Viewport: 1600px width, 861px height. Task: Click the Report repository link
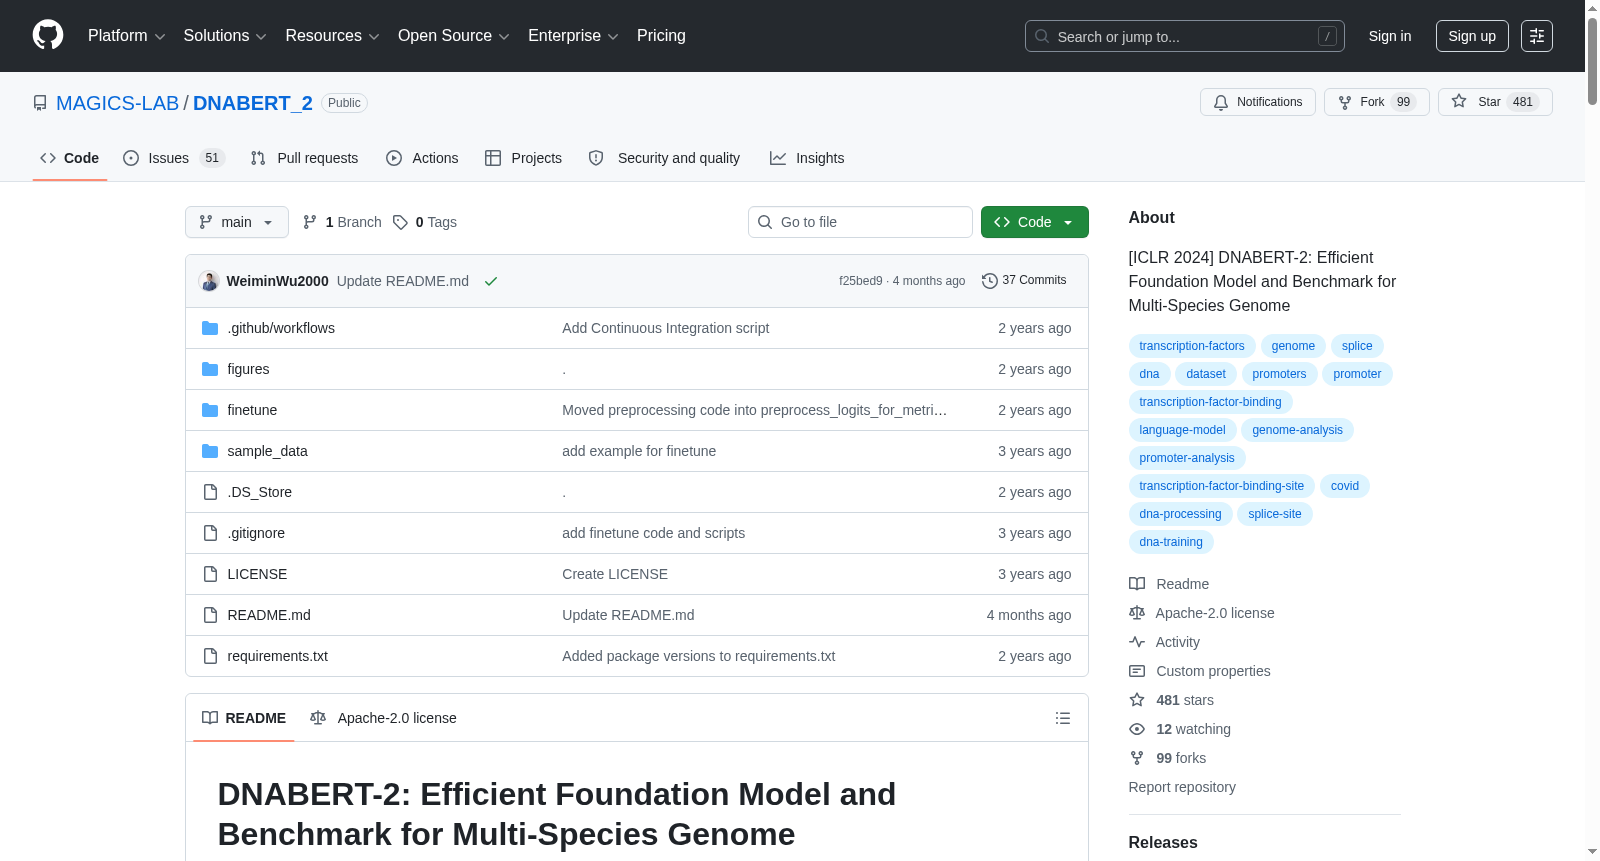coord(1182,787)
